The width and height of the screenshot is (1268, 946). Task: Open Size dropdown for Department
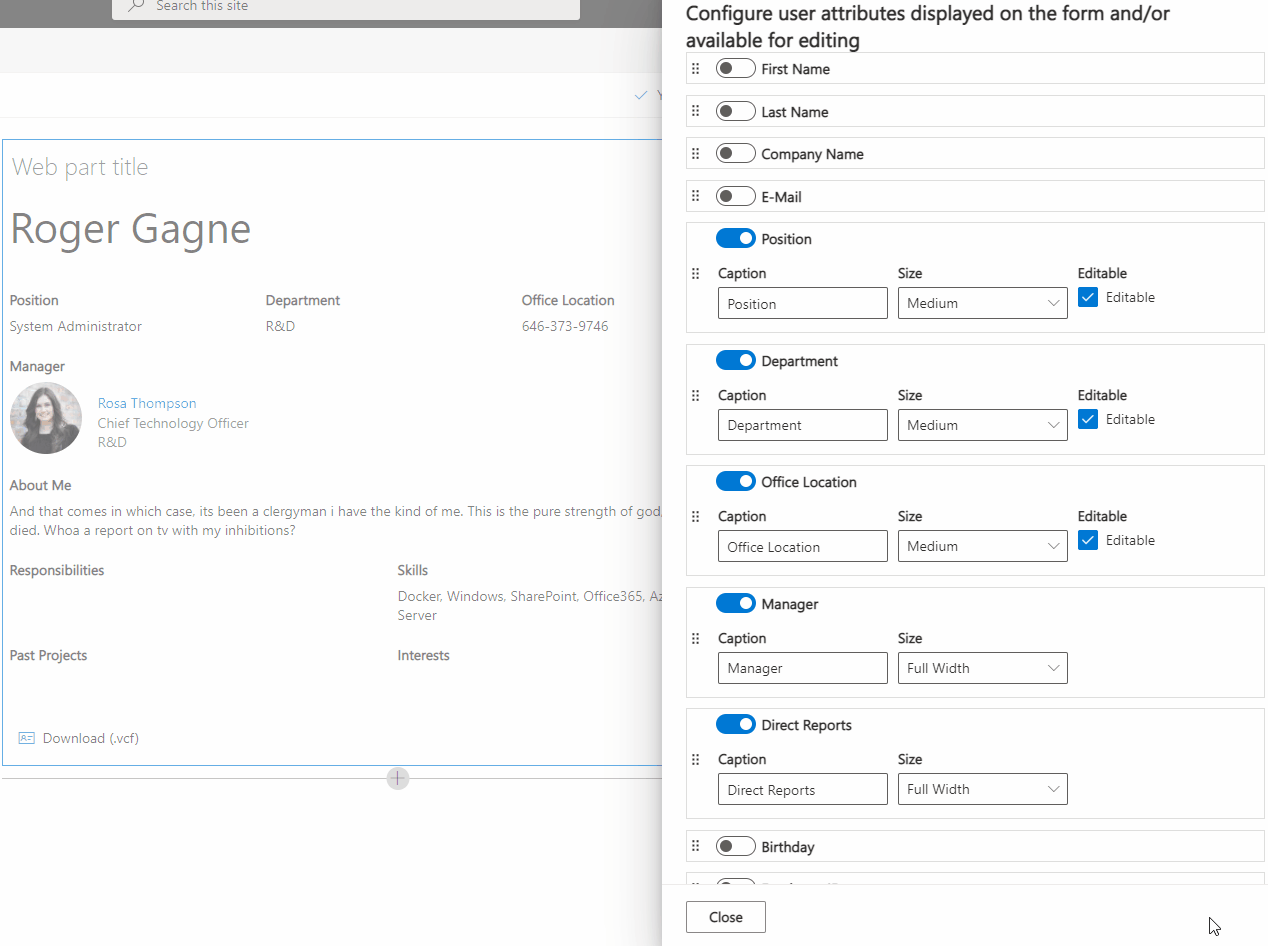[x=982, y=425]
